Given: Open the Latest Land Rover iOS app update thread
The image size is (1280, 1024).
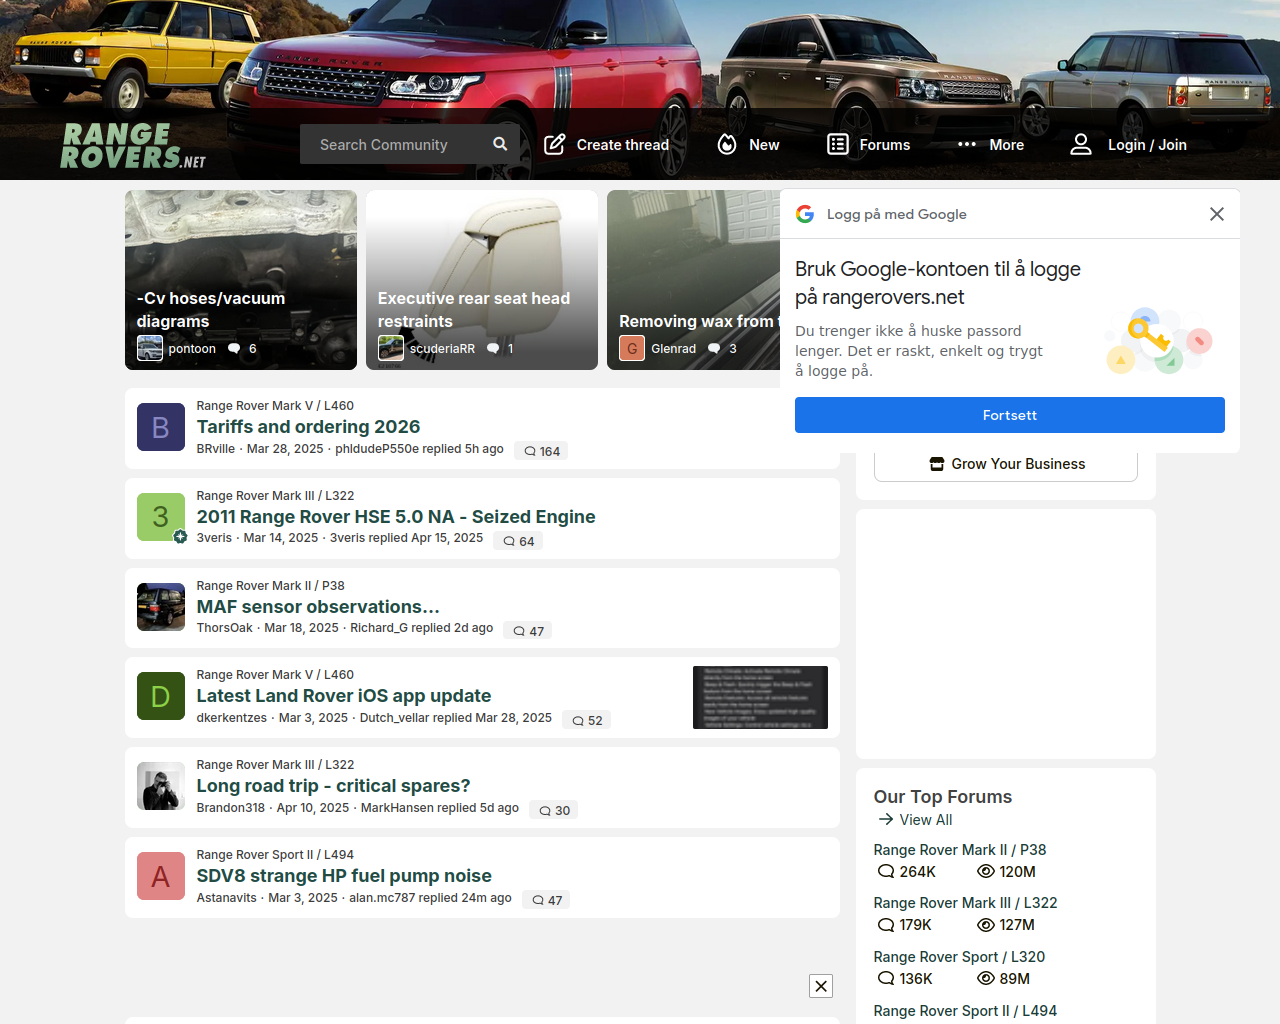Looking at the screenshot, I should pyautogui.click(x=344, y=696).
